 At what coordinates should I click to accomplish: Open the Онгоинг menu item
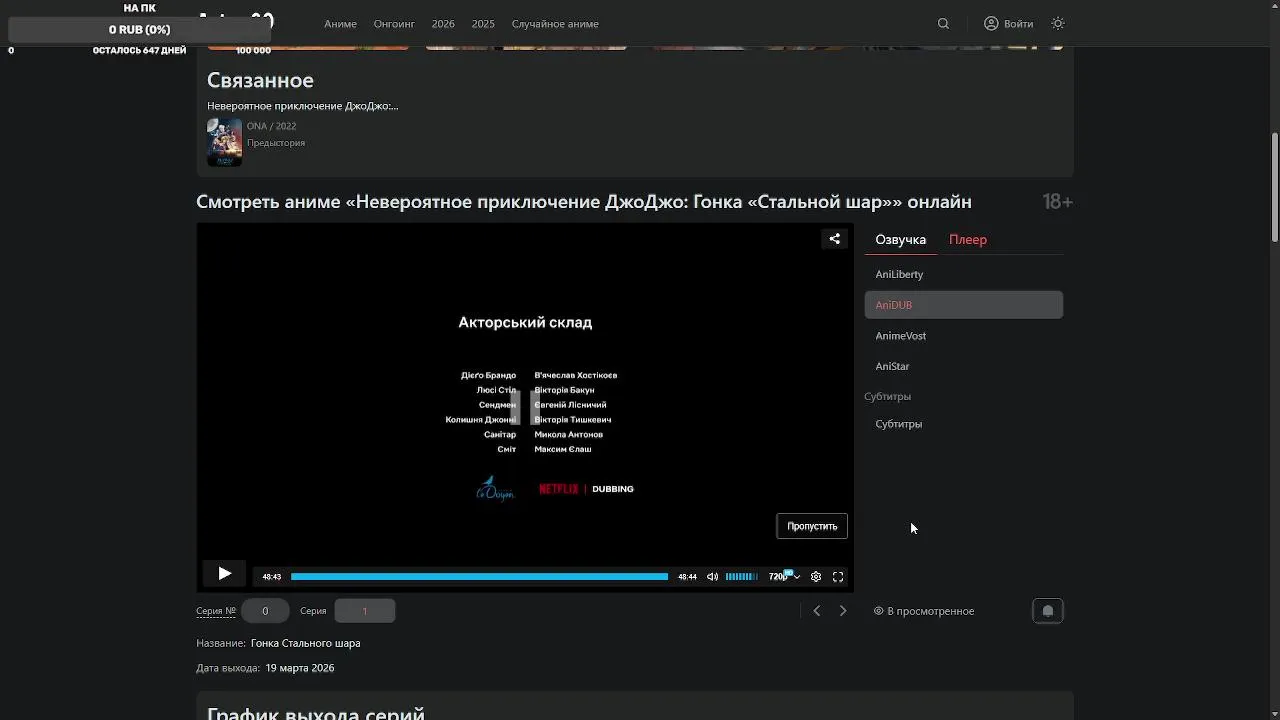point(394,24)
